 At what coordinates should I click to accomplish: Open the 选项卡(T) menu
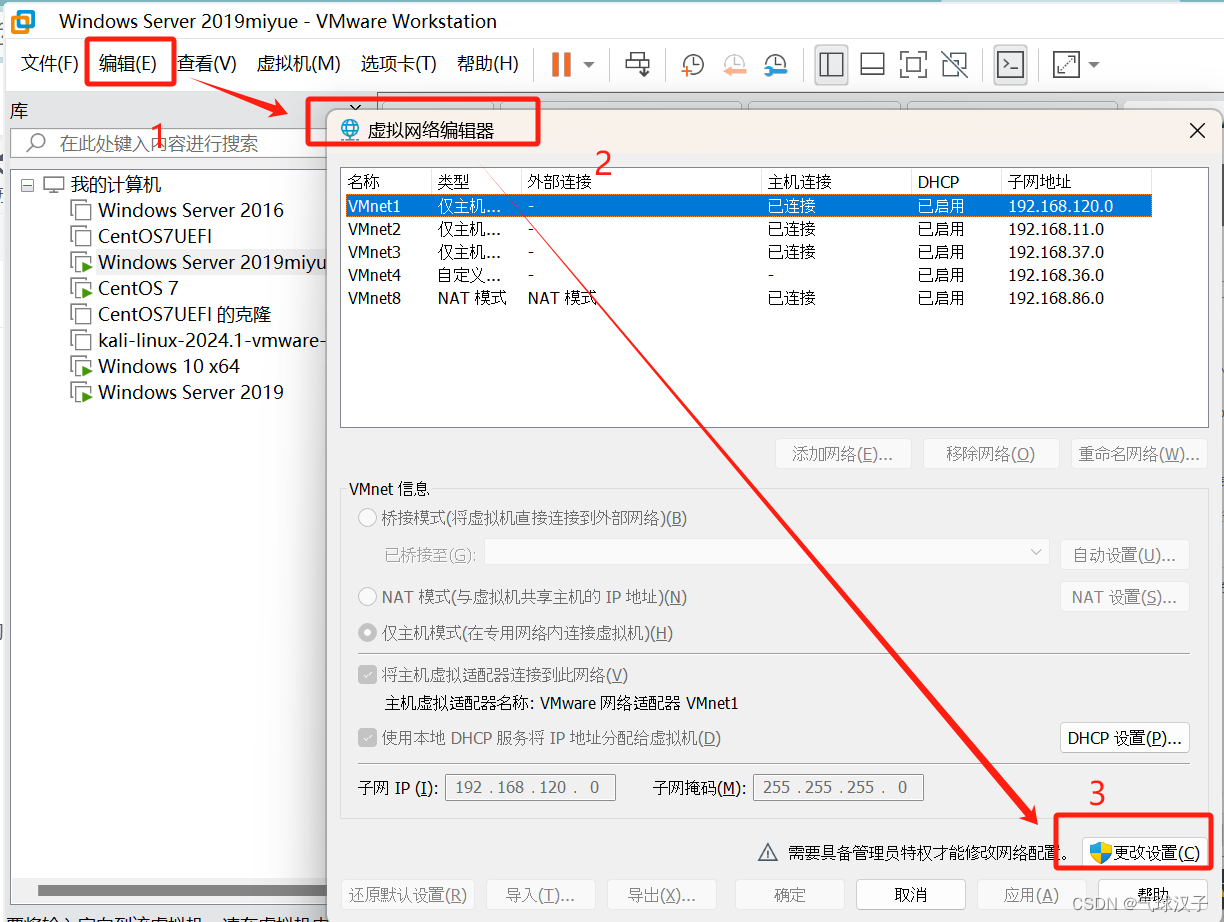399,64
